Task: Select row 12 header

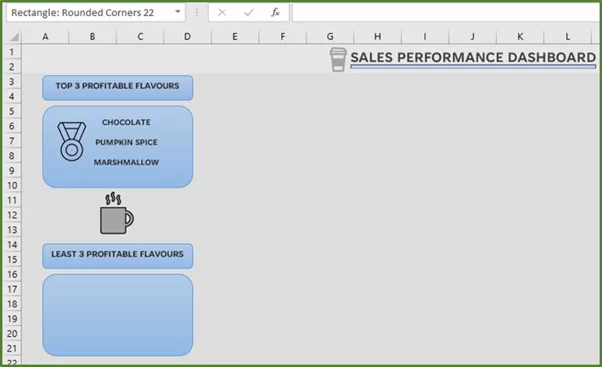Action: [x=12, y=215]
